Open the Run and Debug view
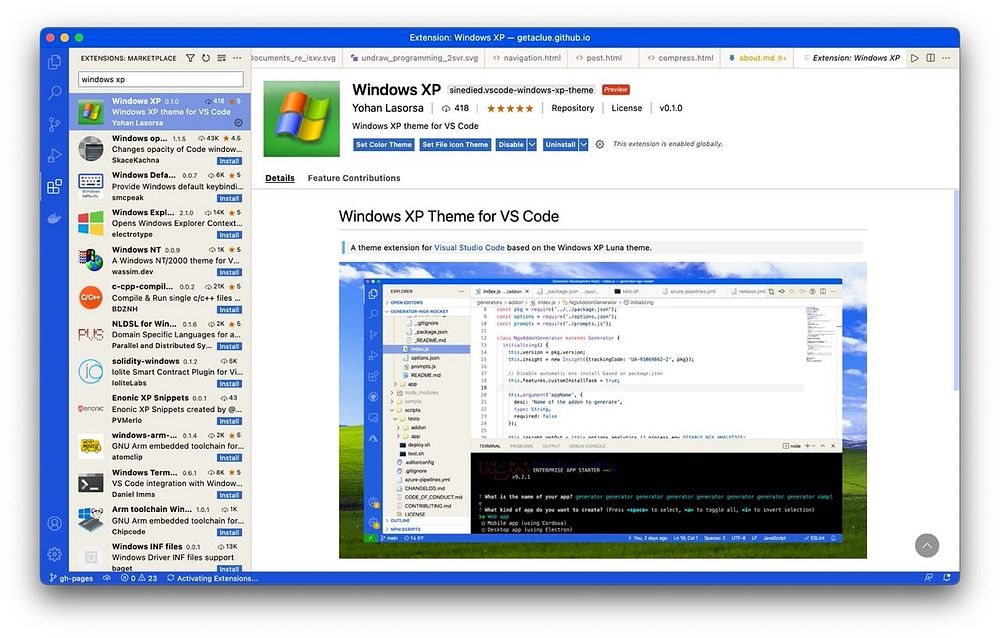This screenshot has height=638, width=1000. pos(55,155)
